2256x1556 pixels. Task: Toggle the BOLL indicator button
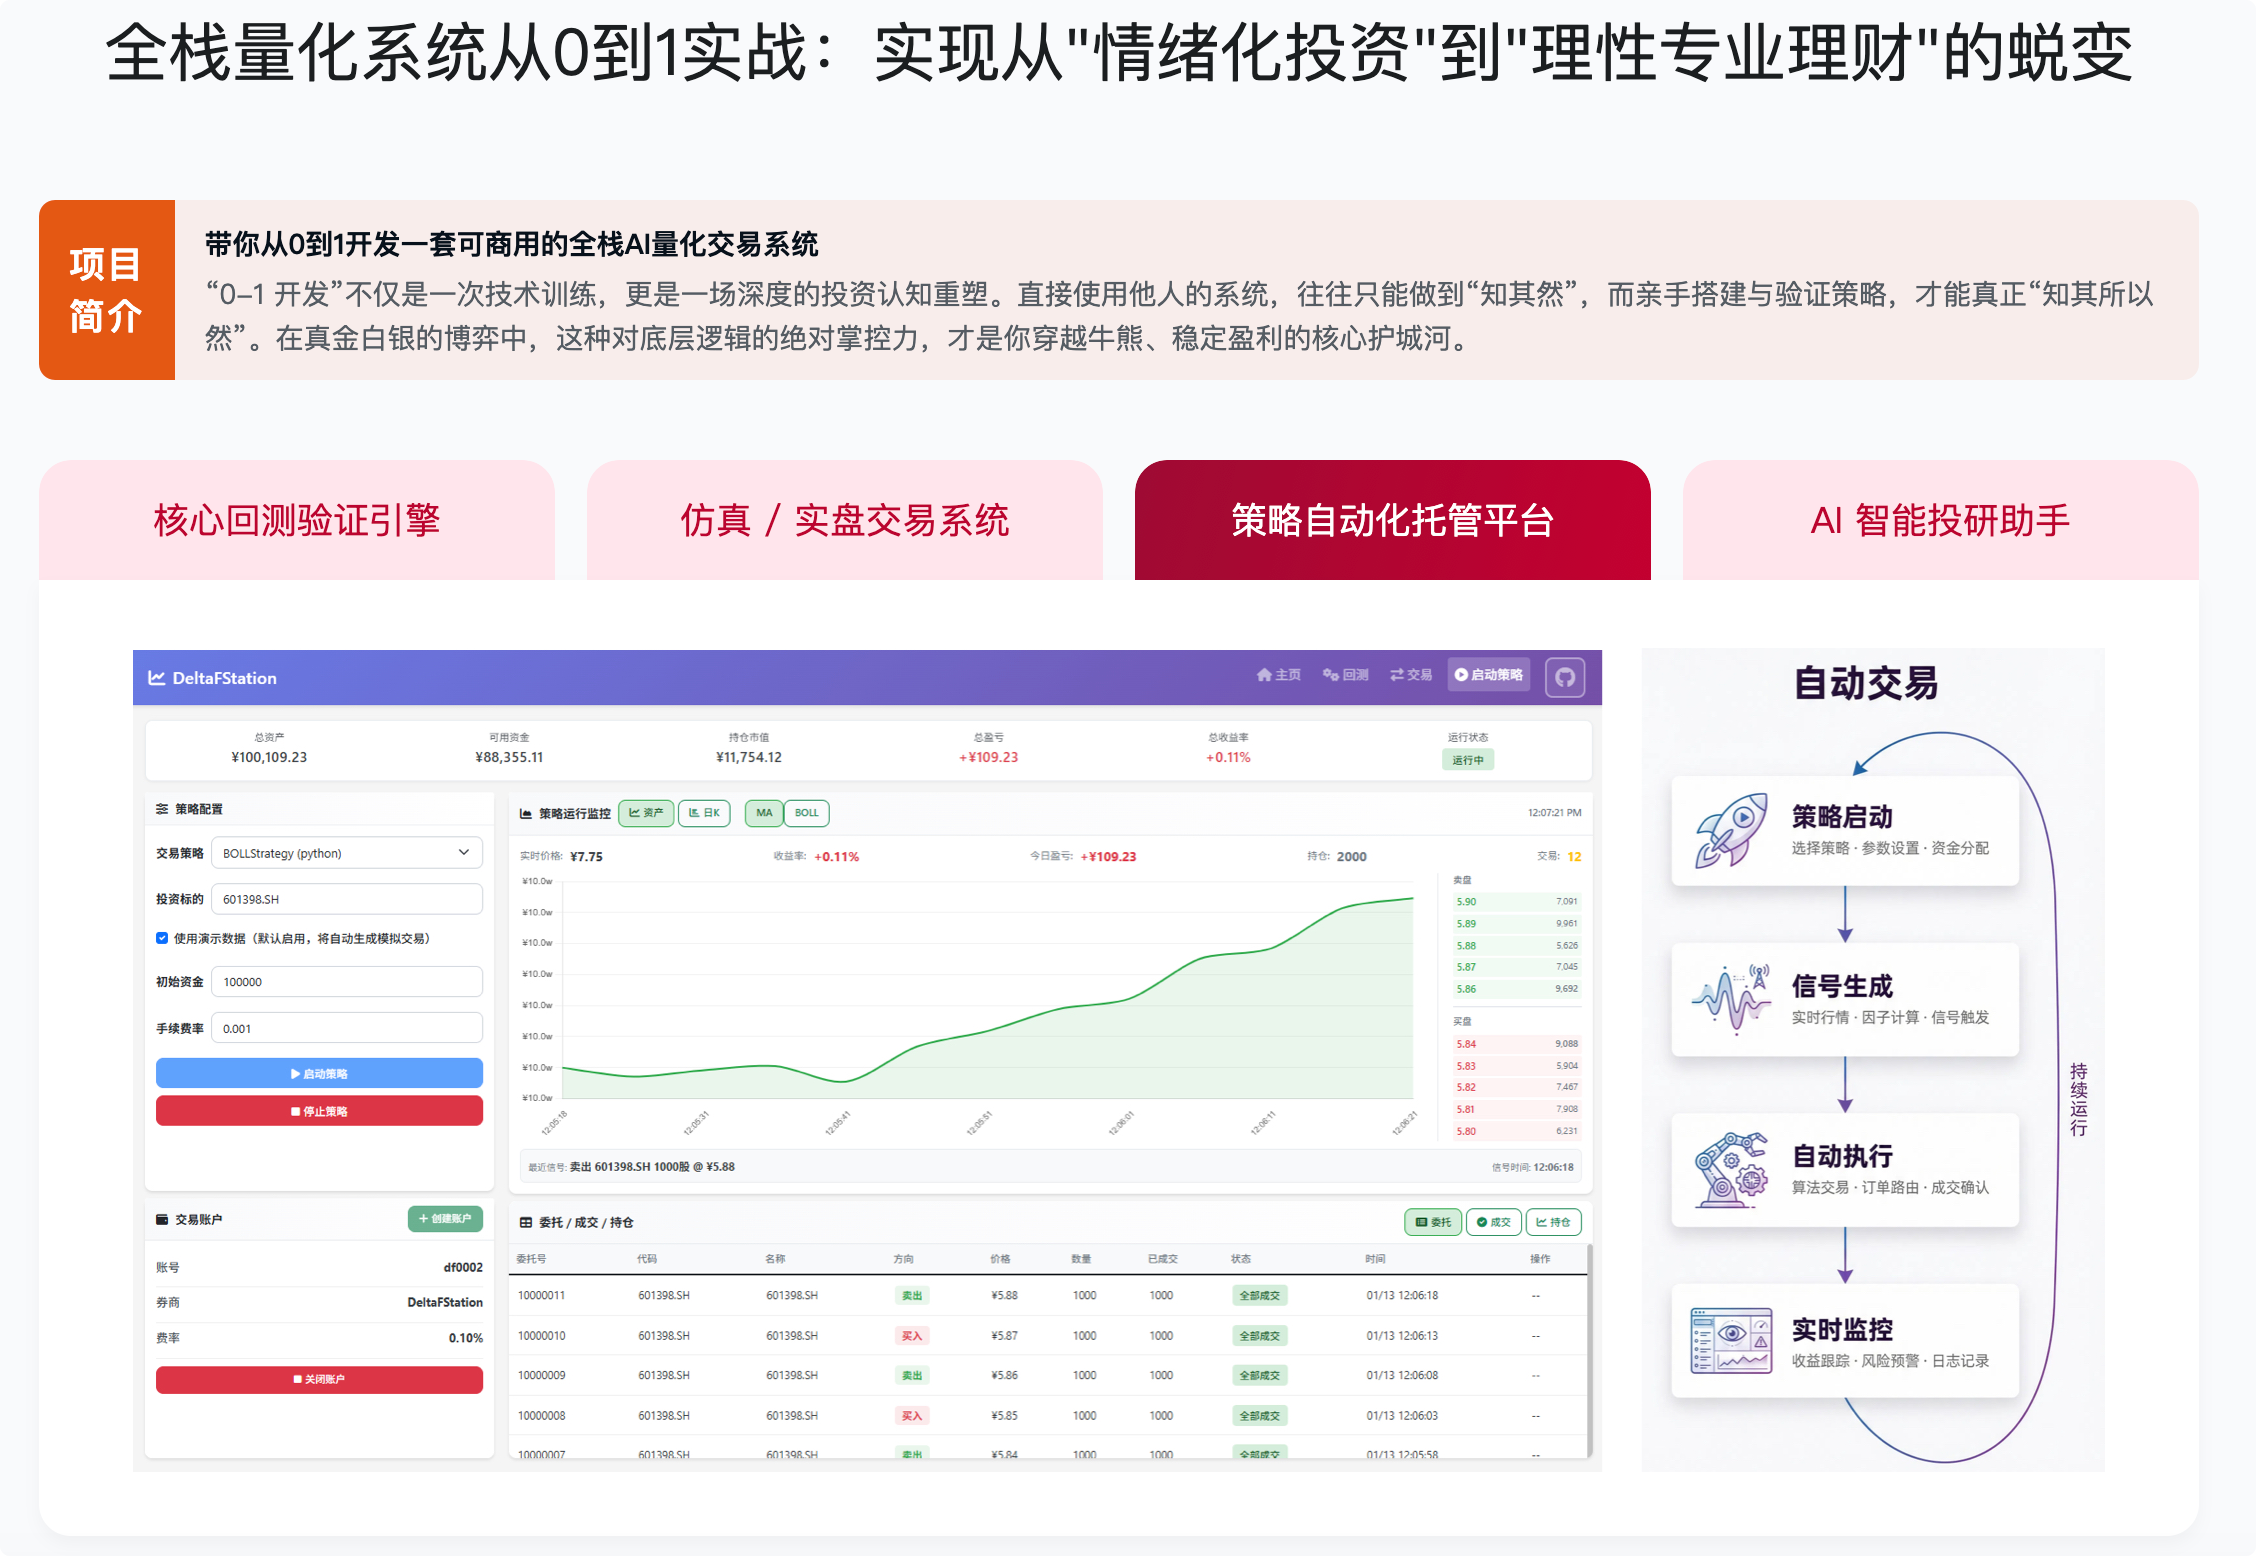[x=806, y=813]
